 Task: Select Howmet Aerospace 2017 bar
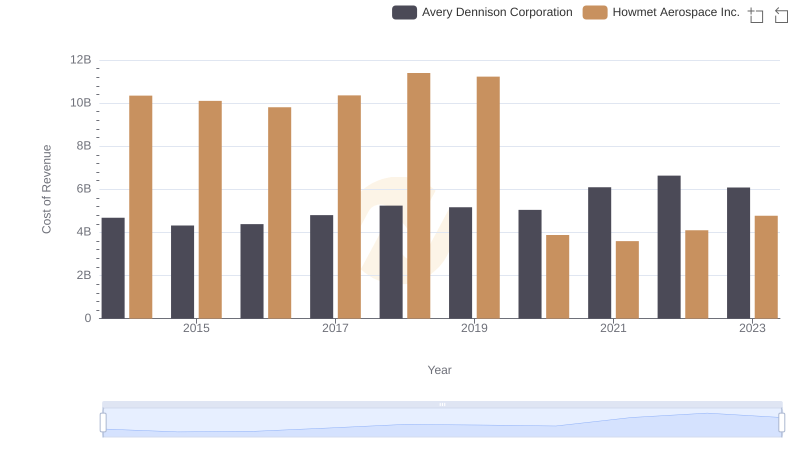349,207
